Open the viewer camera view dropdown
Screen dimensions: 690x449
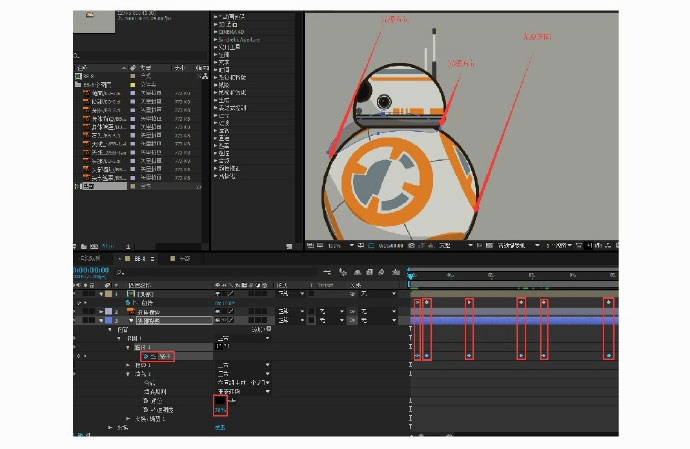519,245
